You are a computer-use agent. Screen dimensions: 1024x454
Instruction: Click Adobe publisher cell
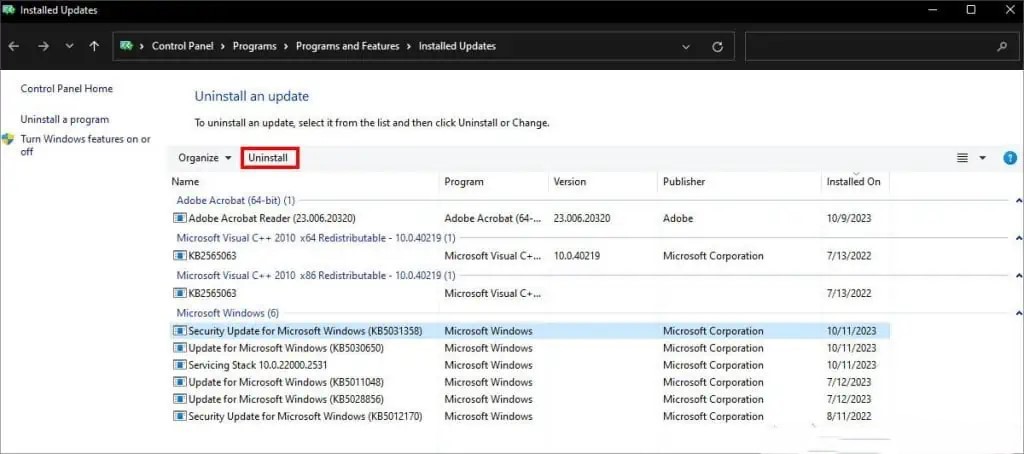678,218
